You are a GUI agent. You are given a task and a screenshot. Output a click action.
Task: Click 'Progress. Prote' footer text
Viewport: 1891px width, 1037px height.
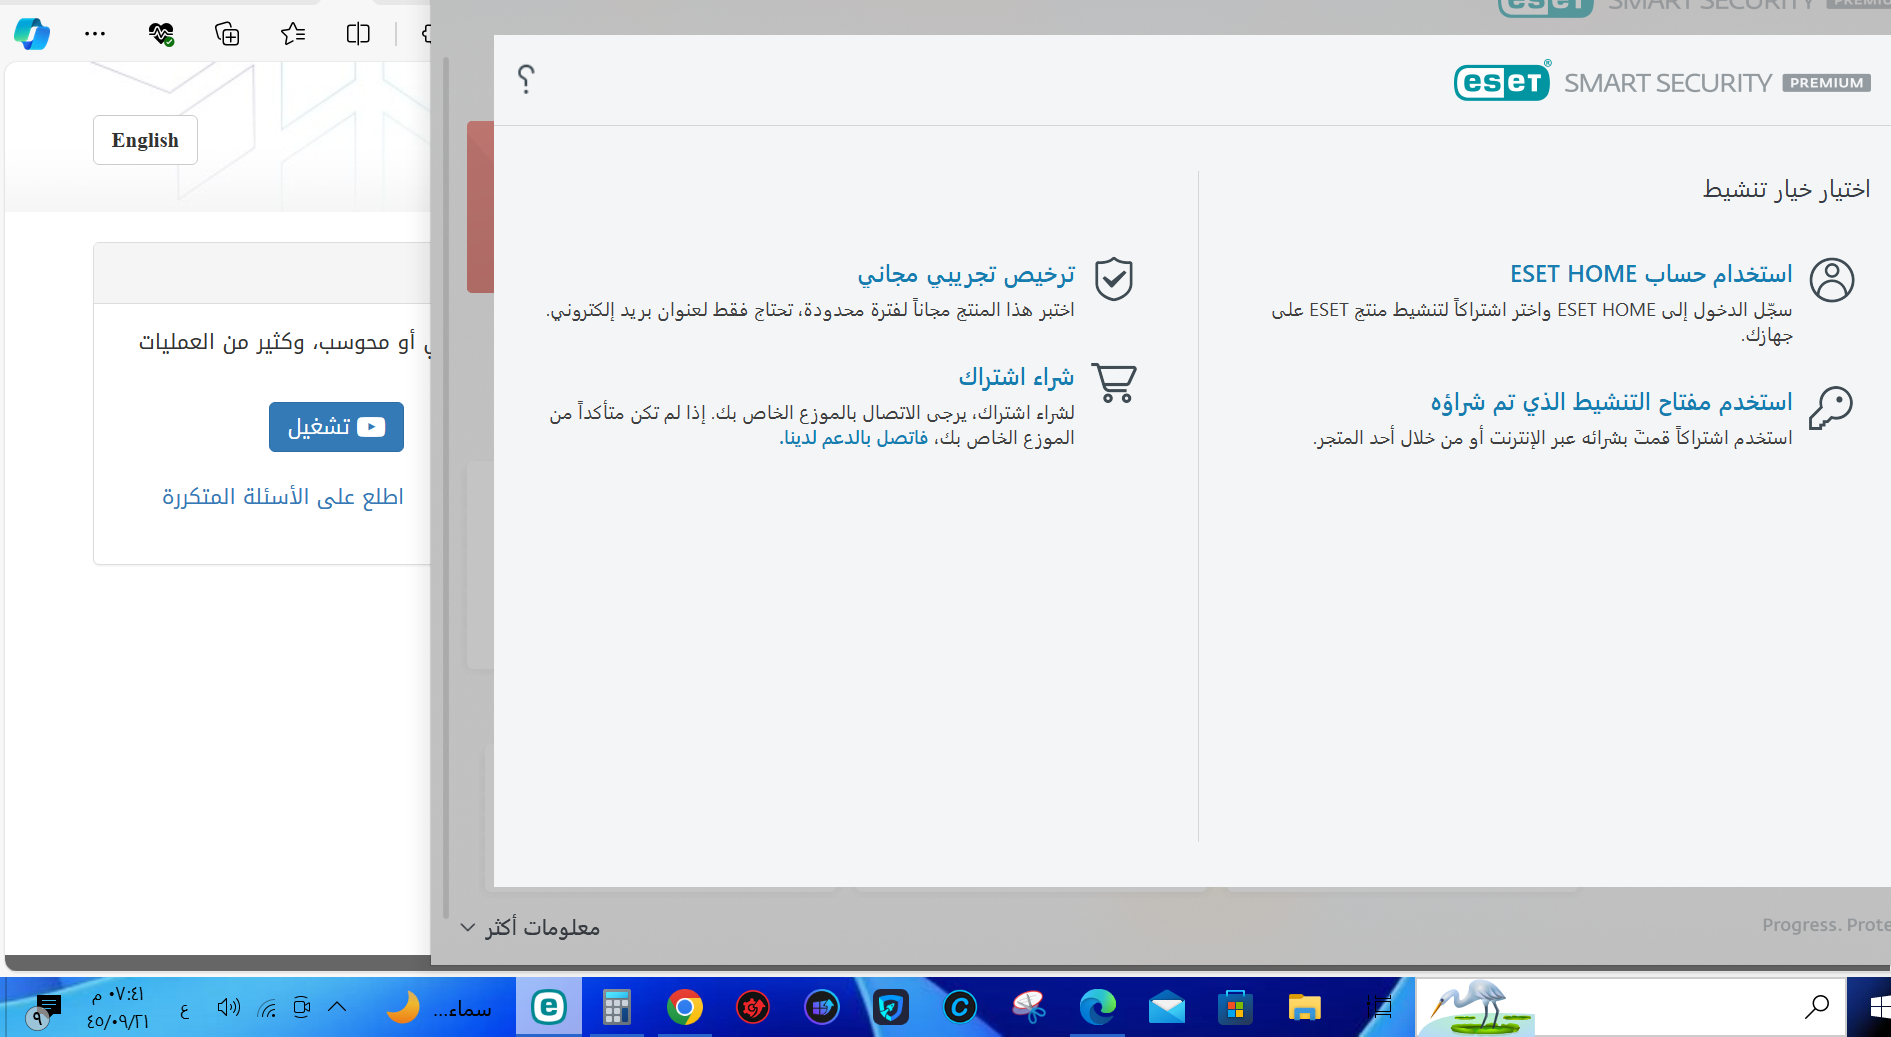click(1826, 925)
